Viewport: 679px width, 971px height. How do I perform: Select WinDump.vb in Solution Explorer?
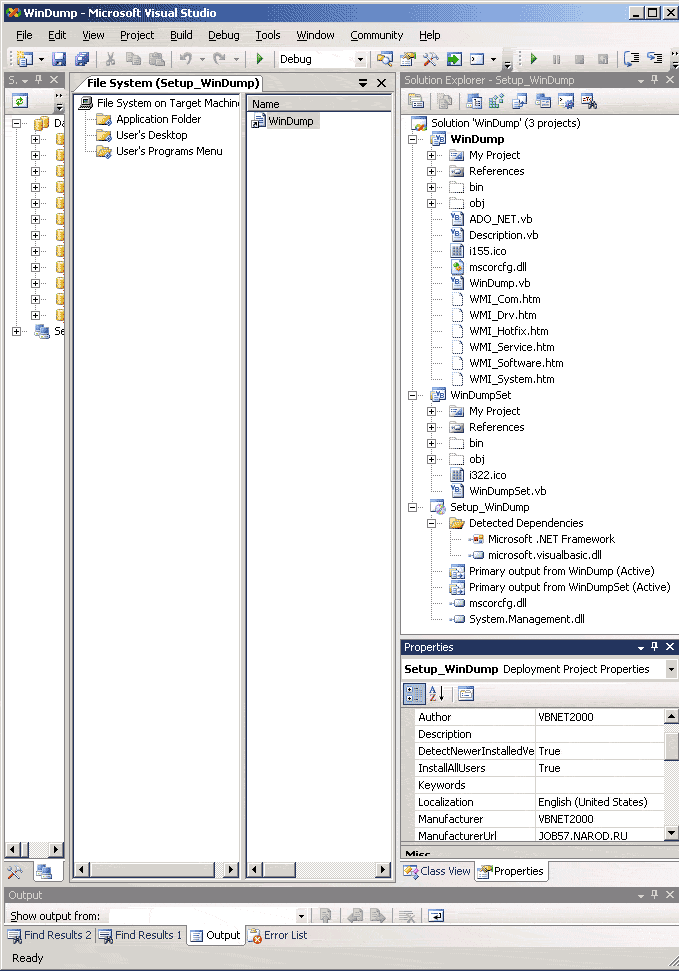coord(499,283)
